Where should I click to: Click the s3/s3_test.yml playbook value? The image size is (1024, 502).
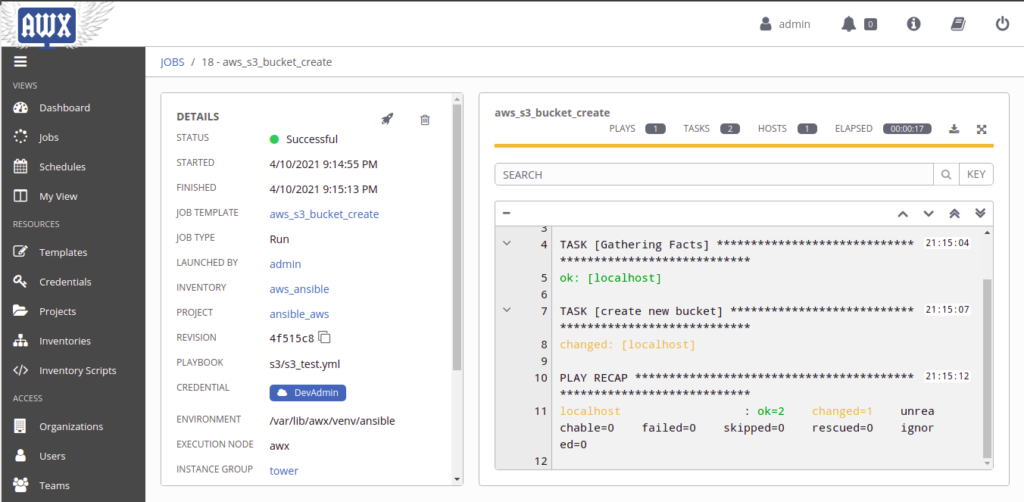coord(304,364)
